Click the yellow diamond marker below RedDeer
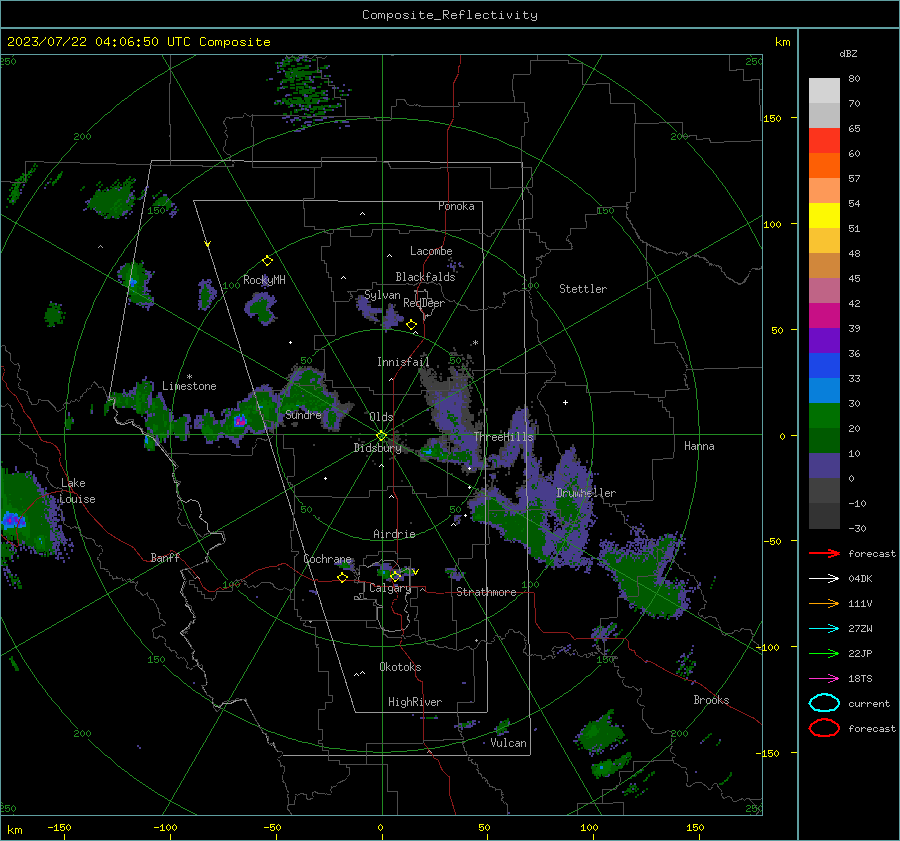 pos(411,325)
